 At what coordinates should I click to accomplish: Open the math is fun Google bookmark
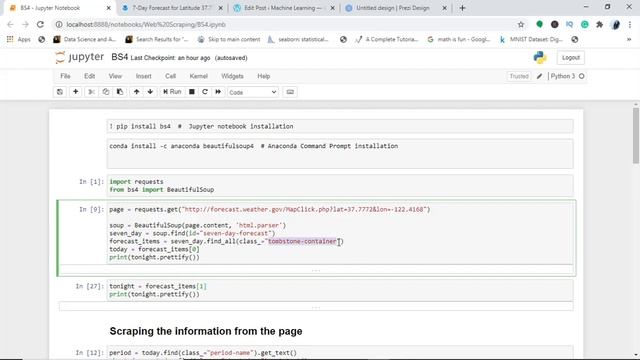(459, 40)
